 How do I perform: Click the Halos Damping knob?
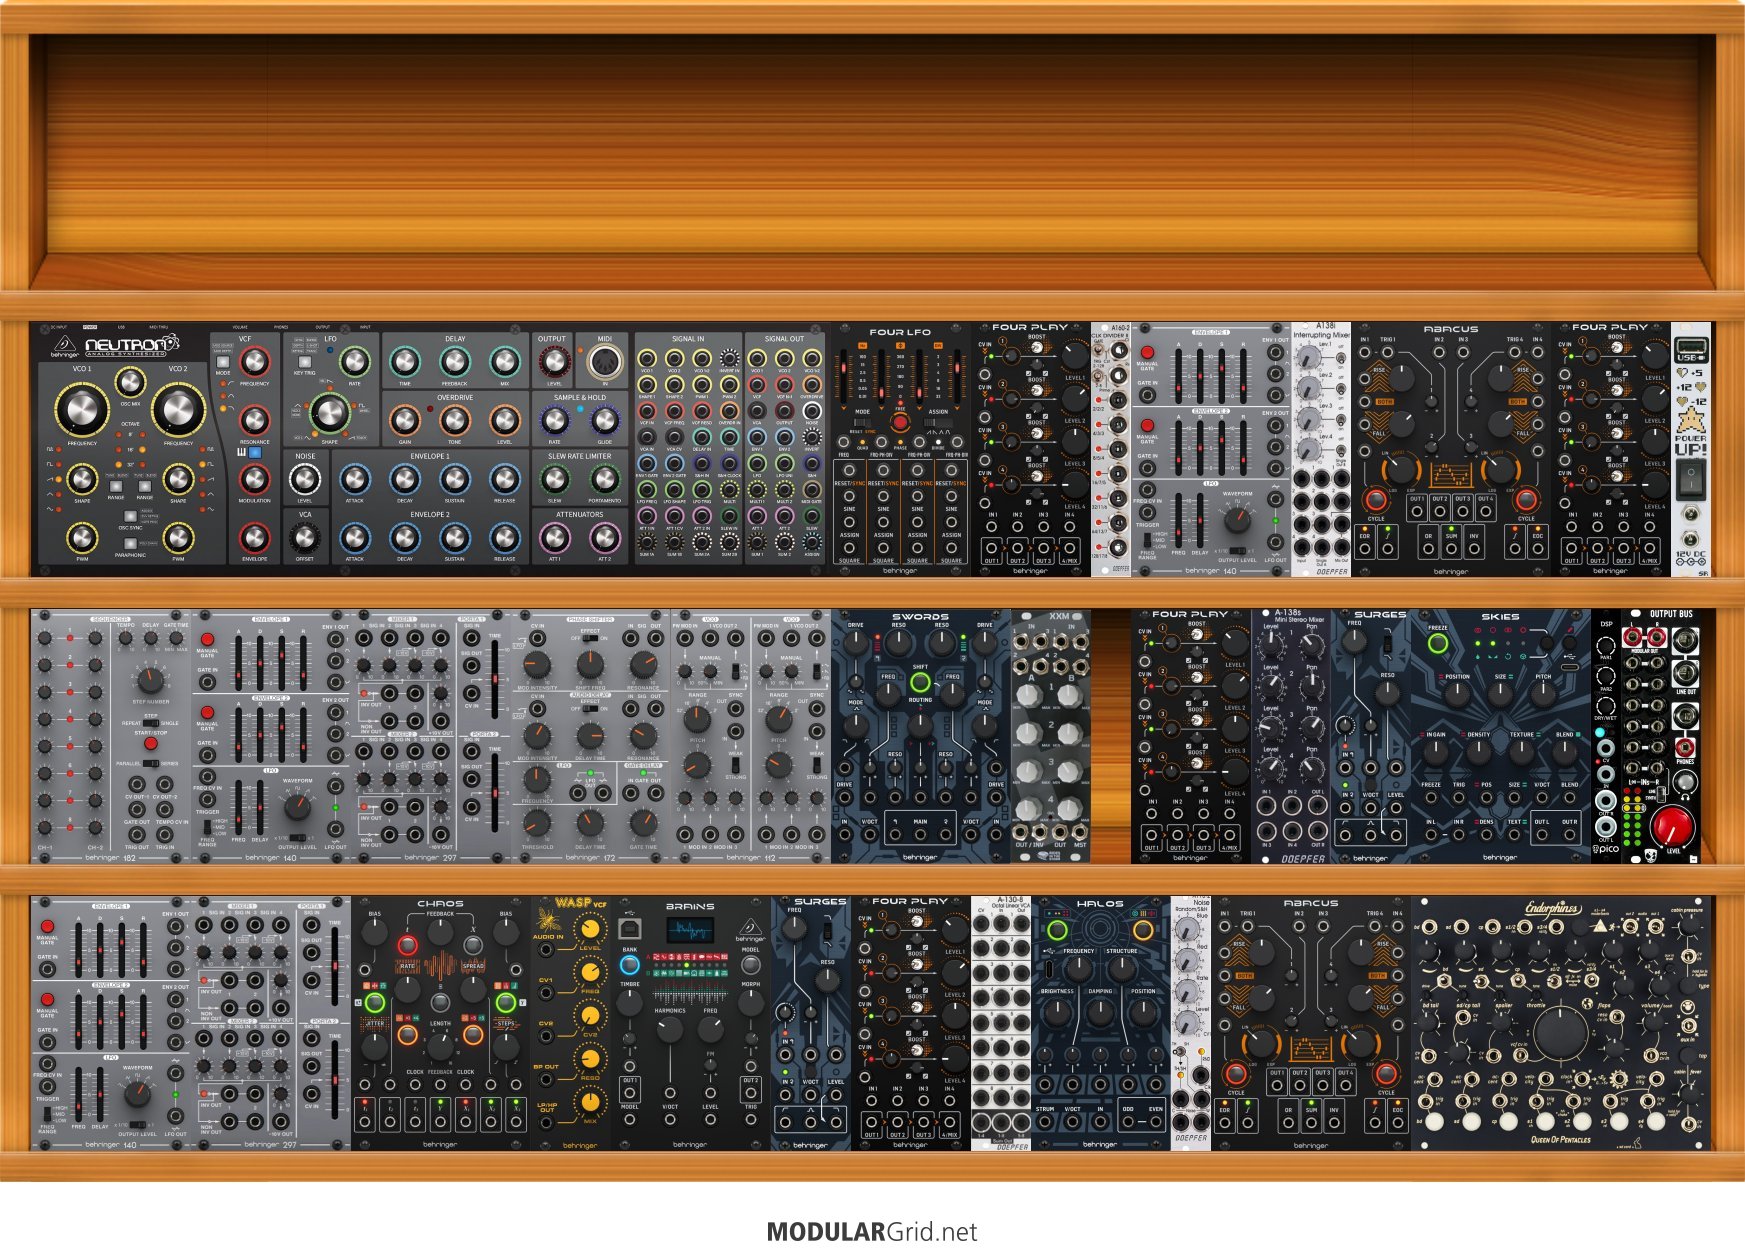(1100, 1012)
